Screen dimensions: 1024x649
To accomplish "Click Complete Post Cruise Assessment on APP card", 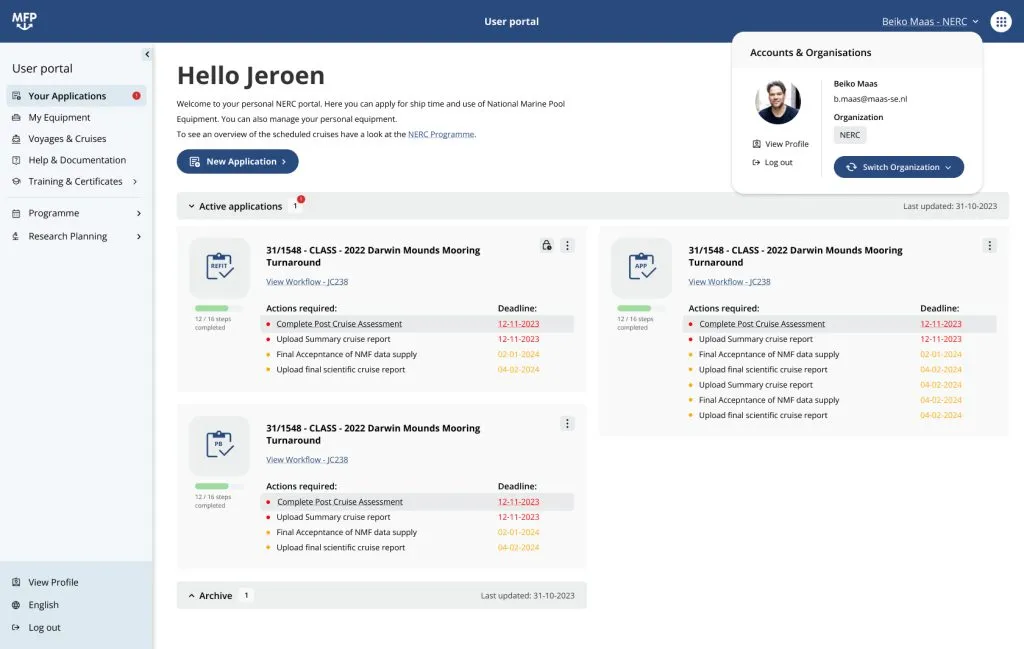I will 762,324.
